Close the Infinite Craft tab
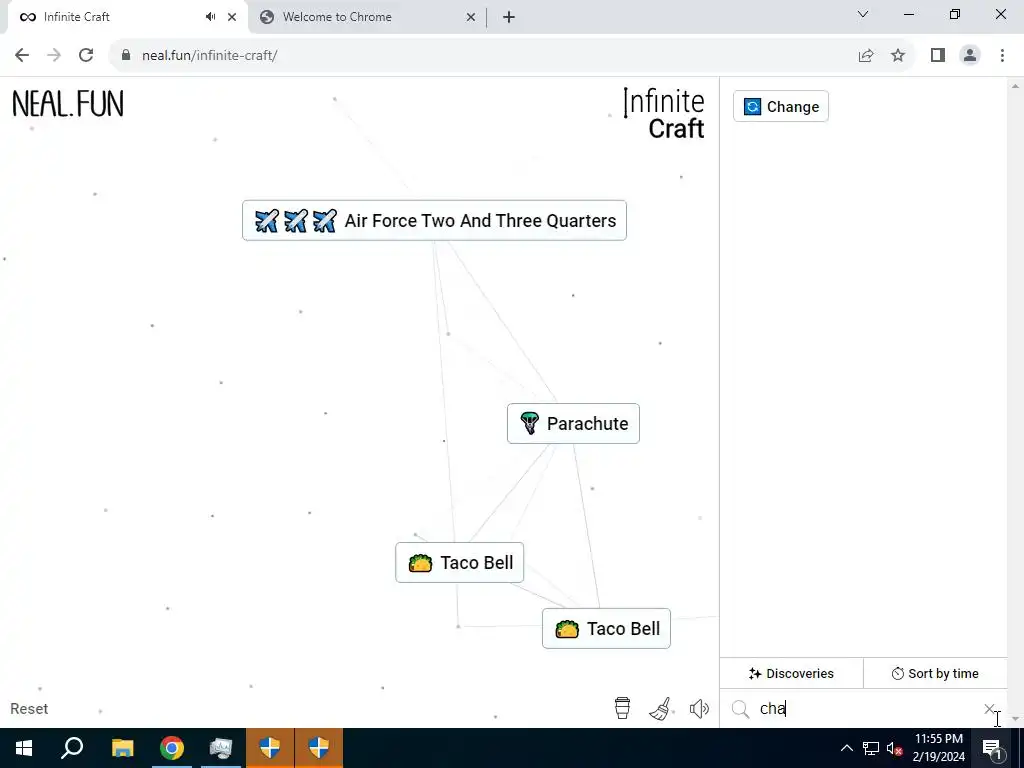The width and height of the screenshot is (1024, 768). (232, 17)
